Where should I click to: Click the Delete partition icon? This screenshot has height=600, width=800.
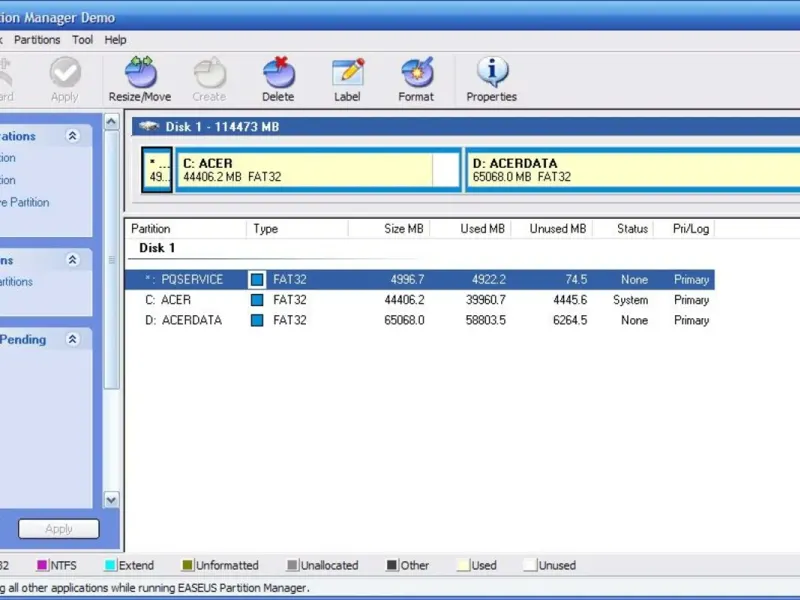(278, 79)
